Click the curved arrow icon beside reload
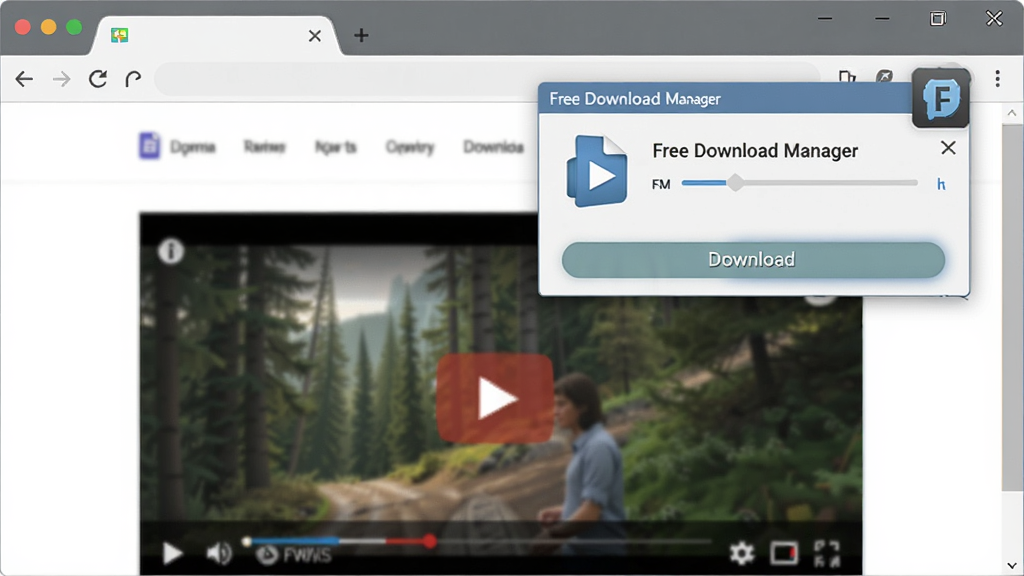 [133, 79]
